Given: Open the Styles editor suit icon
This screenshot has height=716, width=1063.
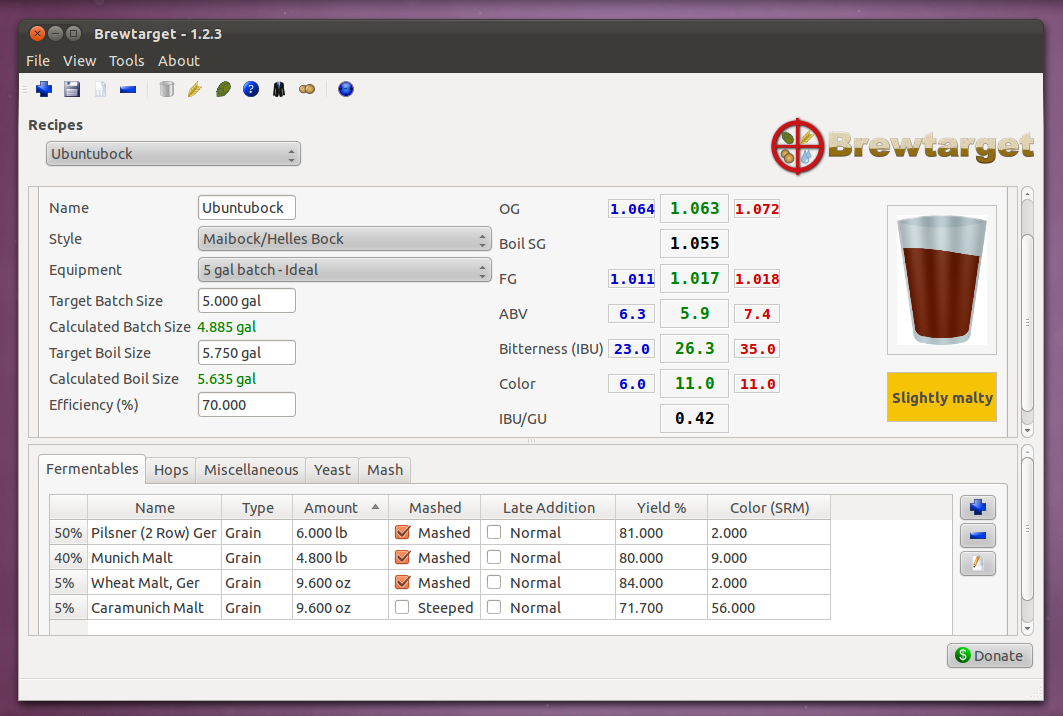Looking at the screenshot, I should click(x=279, y=89).
